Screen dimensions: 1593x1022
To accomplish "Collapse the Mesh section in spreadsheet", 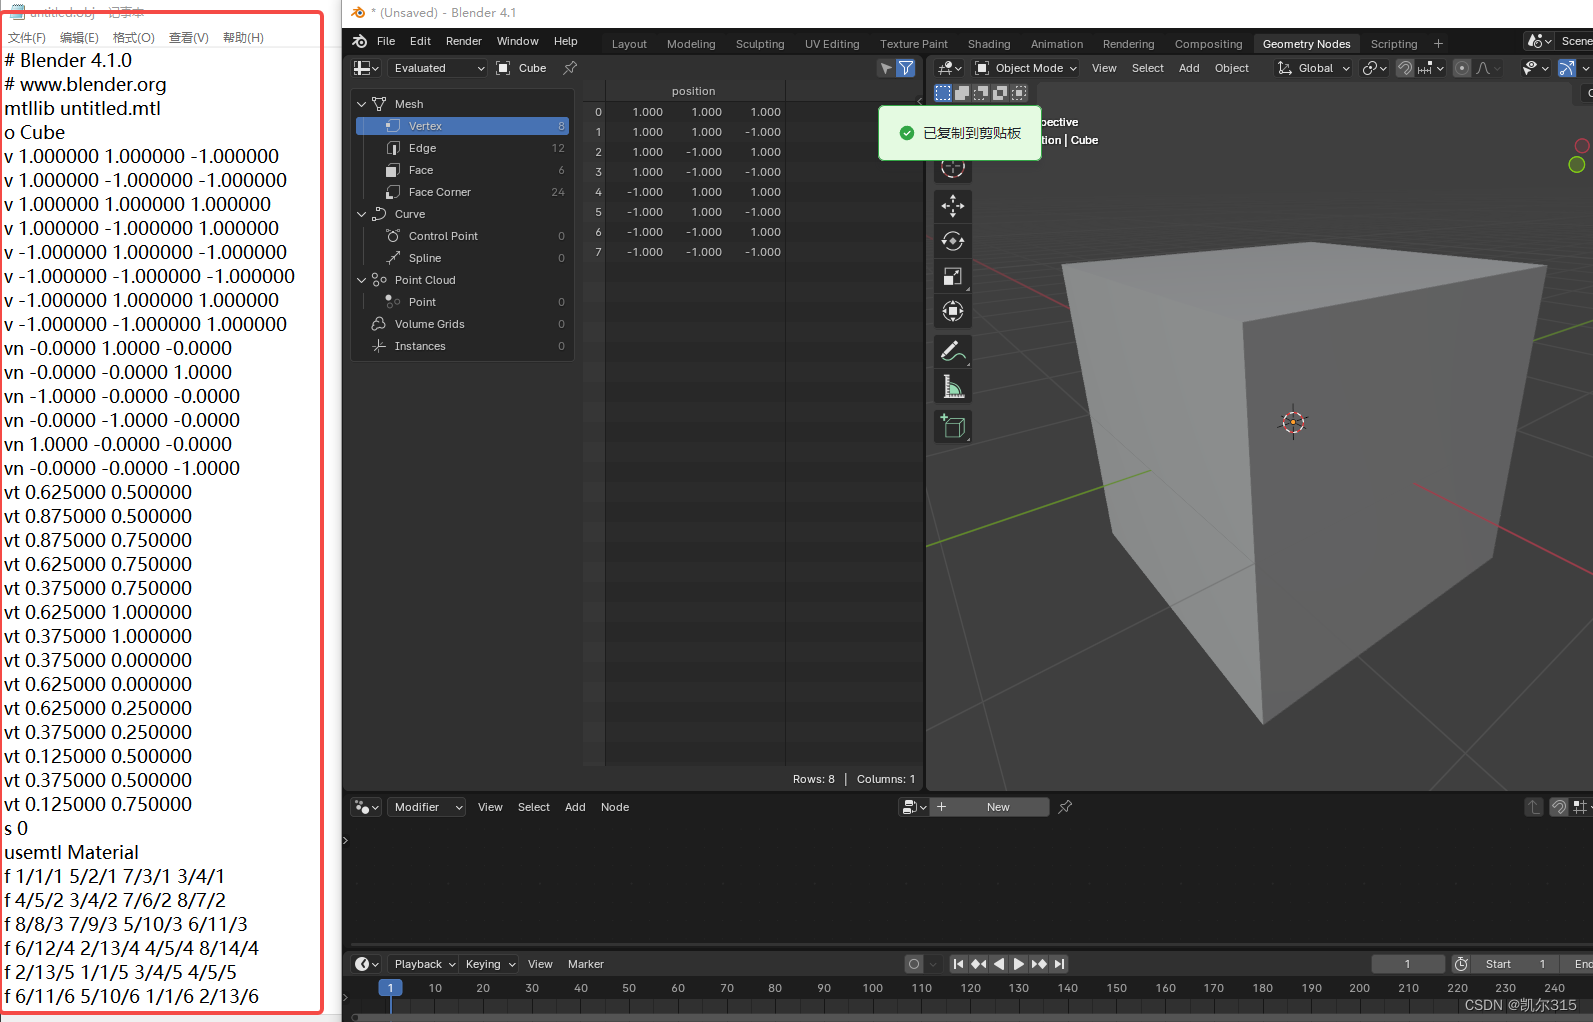I will (362, 104).
